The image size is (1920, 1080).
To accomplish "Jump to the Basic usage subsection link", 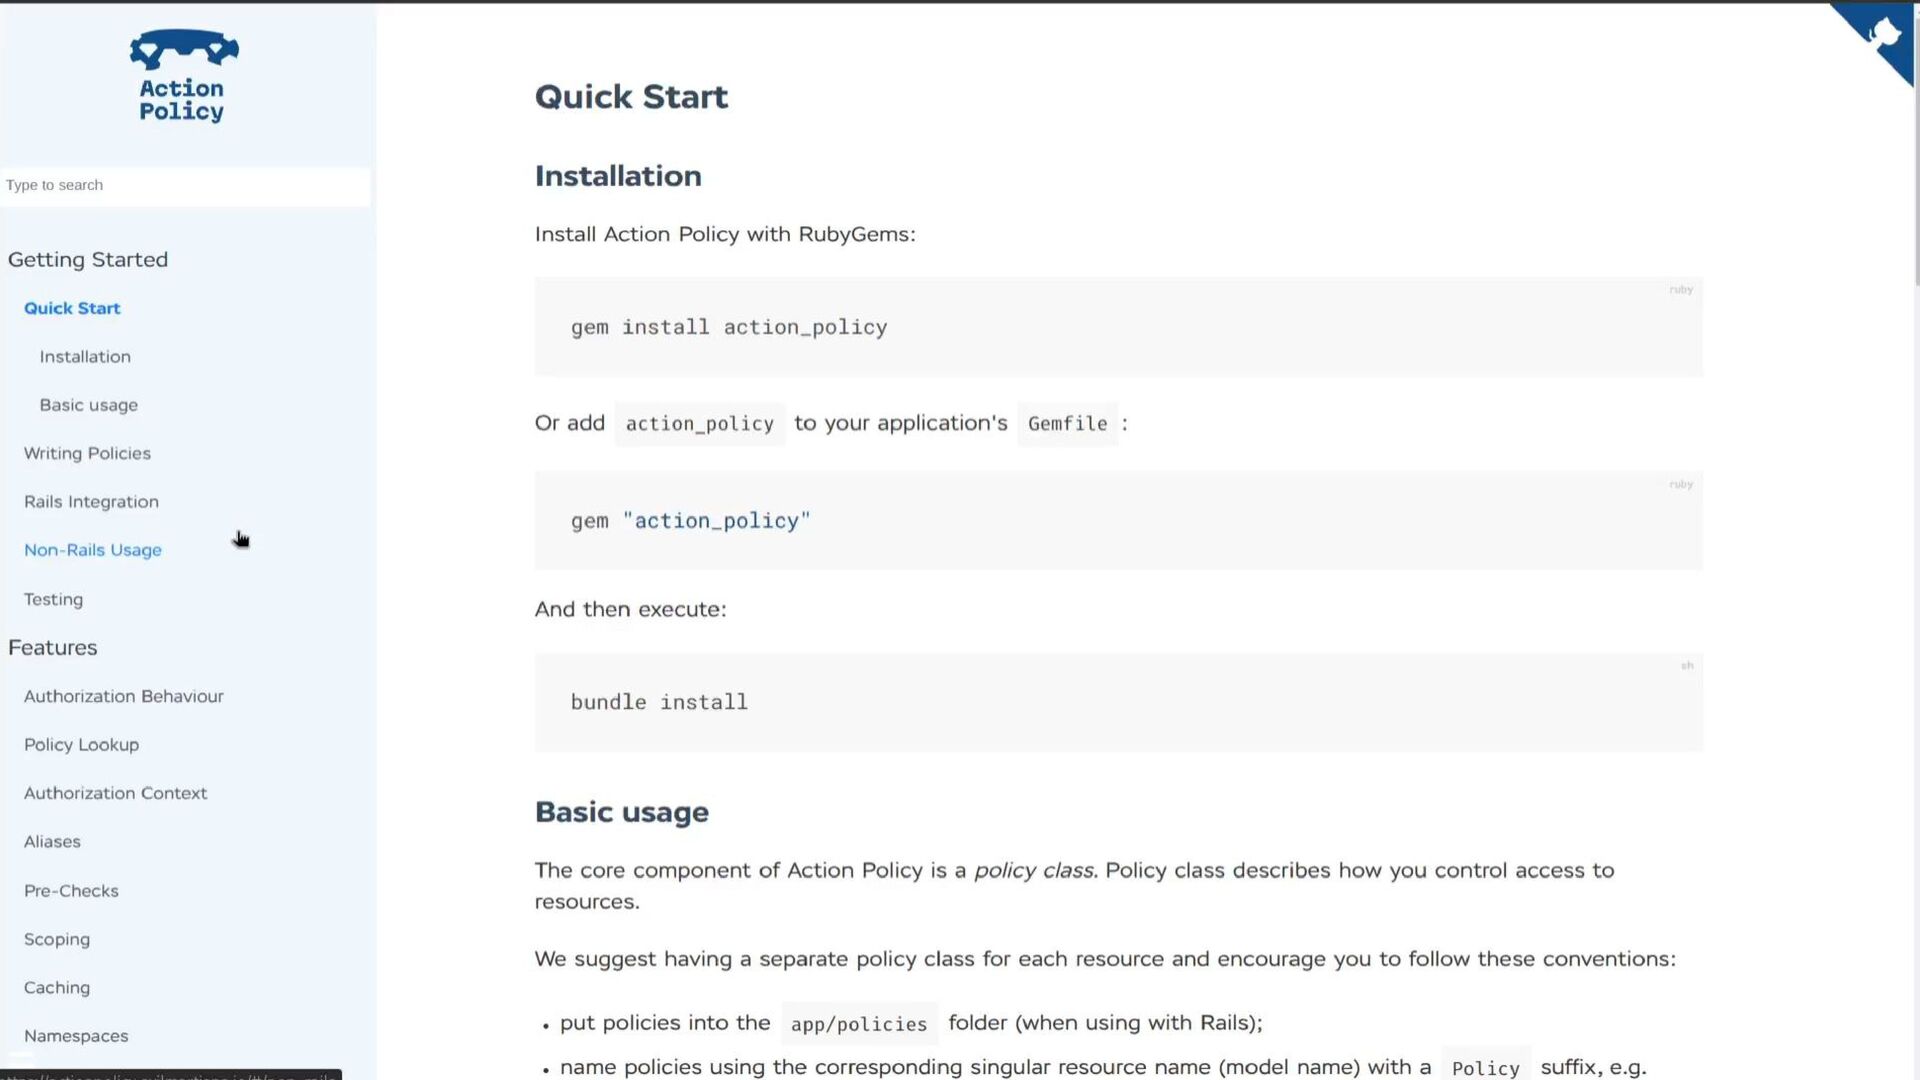I will point(89,405).
